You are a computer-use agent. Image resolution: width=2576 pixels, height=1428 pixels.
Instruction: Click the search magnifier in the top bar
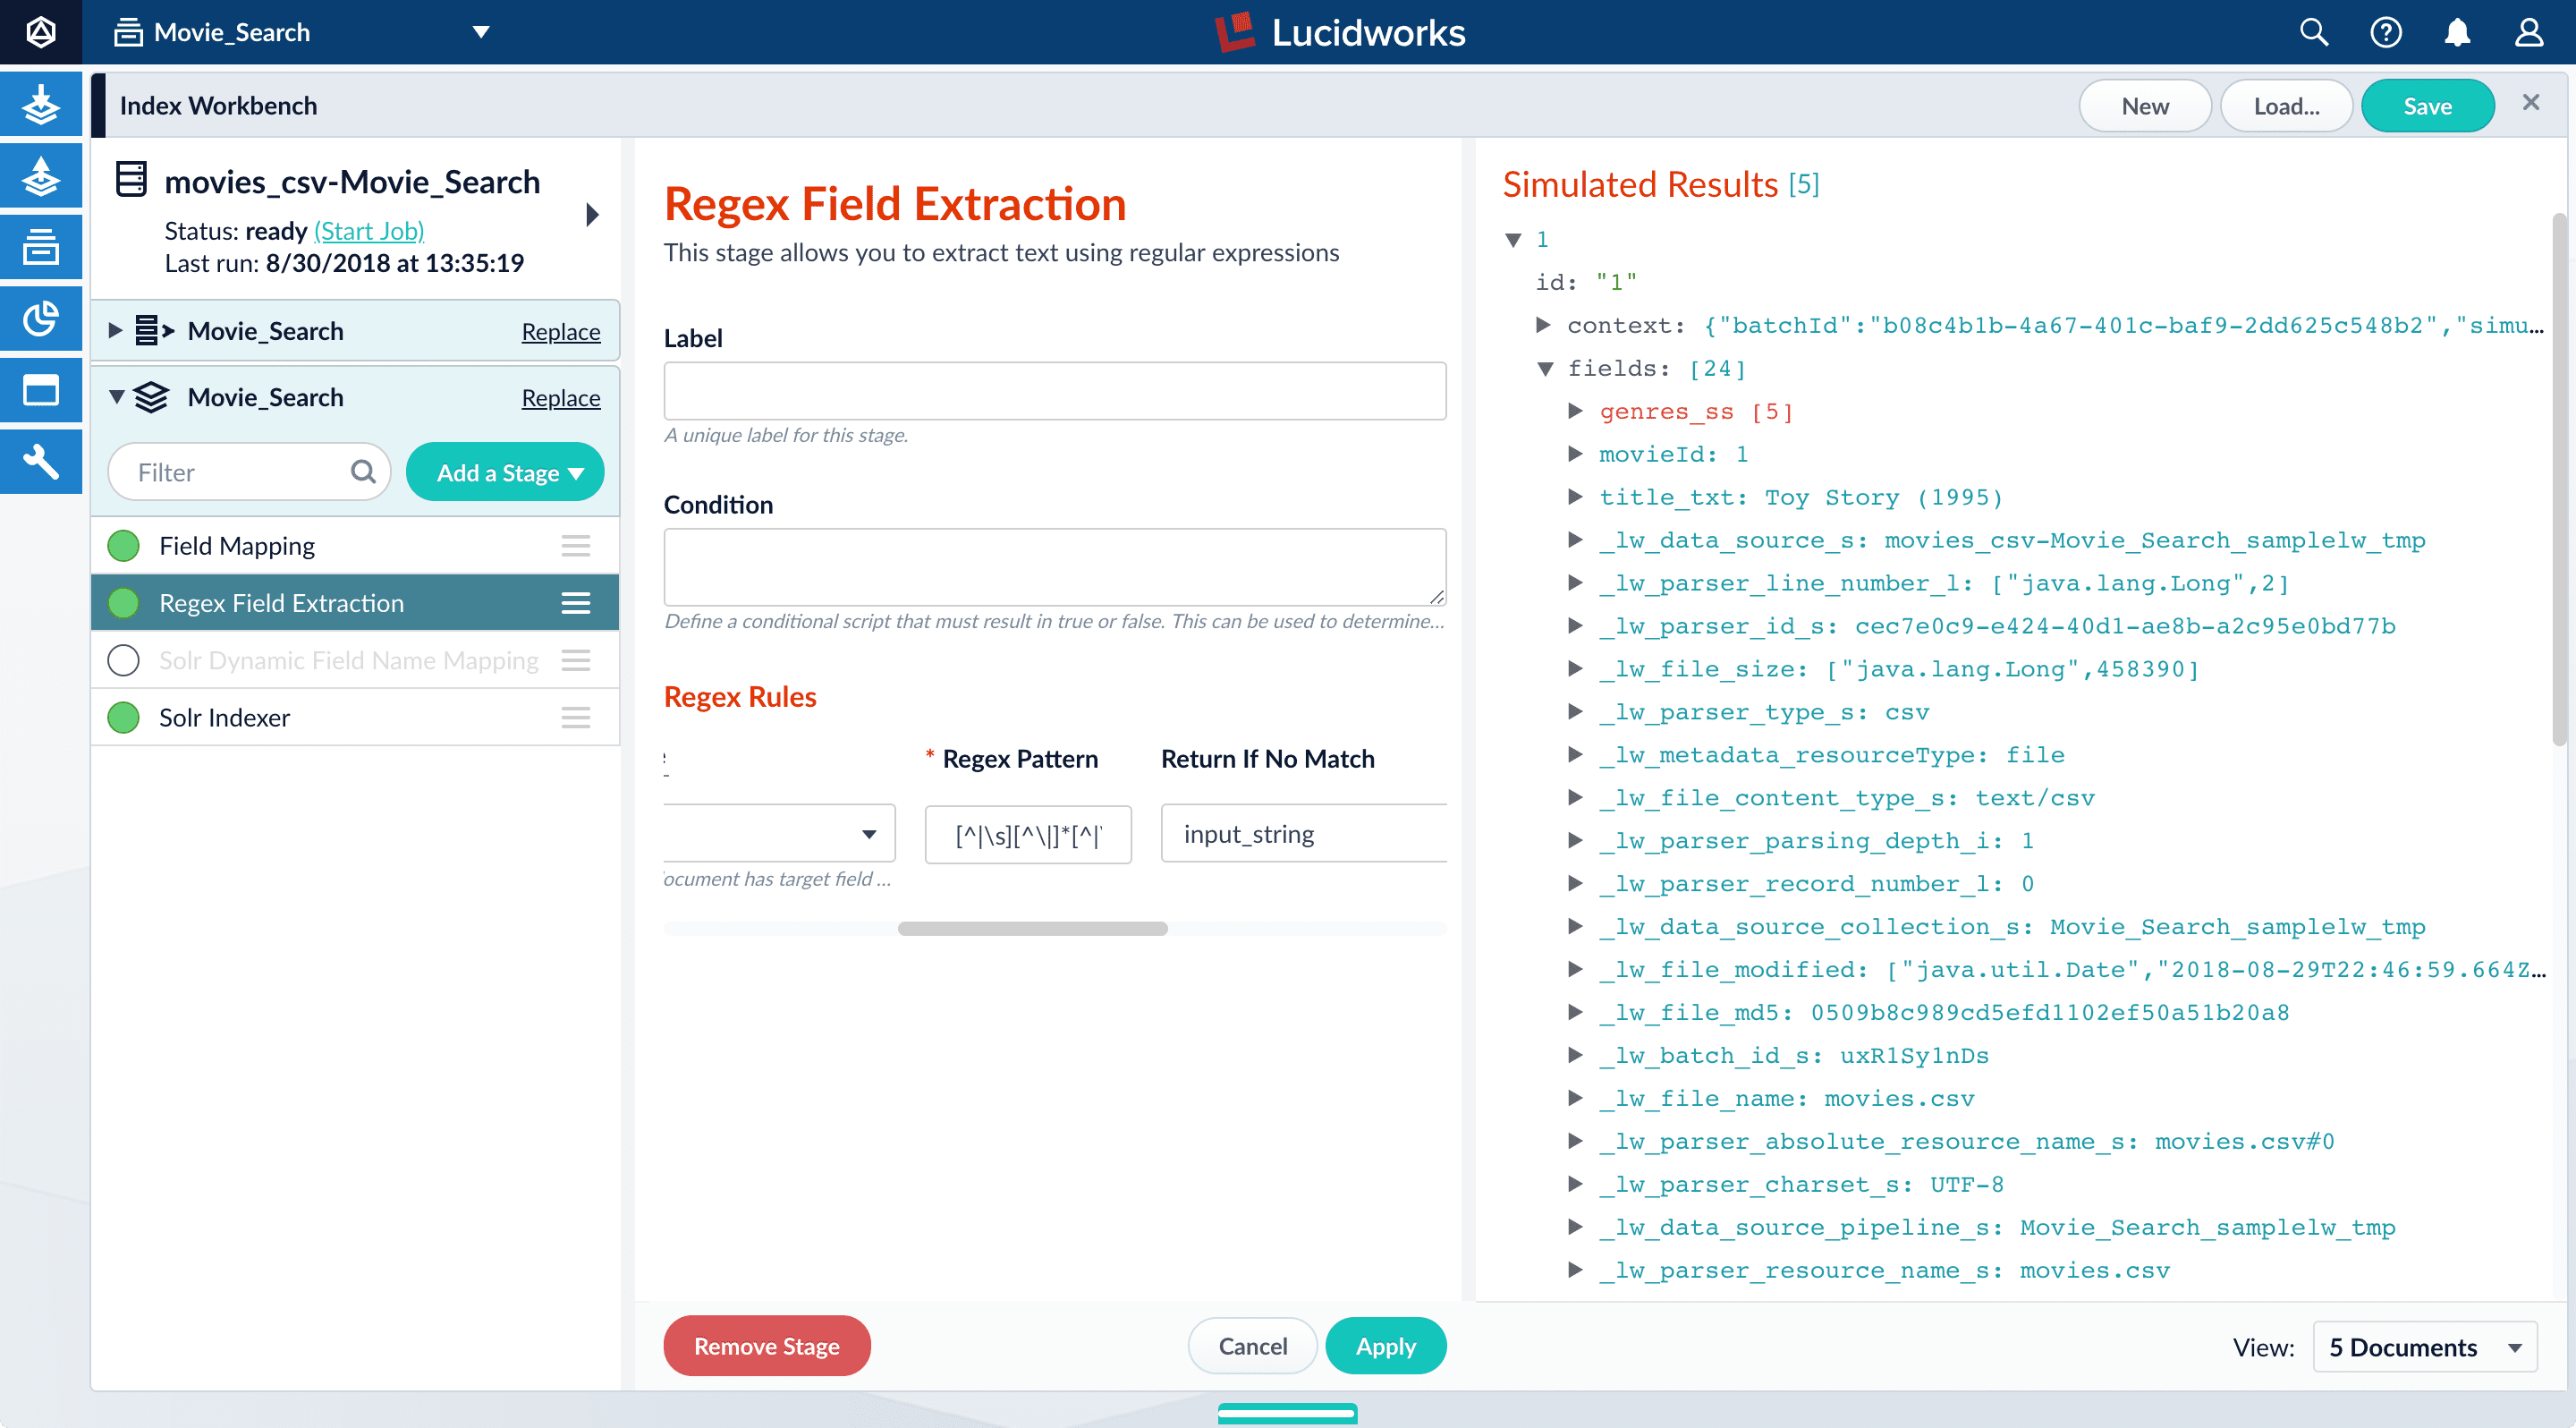click(2313, 32)
